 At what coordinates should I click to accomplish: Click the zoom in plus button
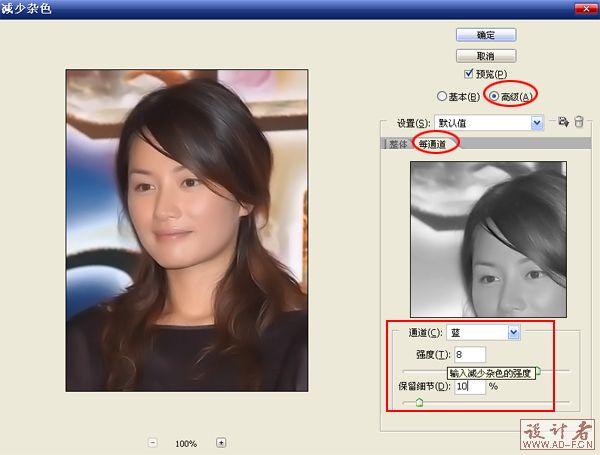click(x=221, y=443)
